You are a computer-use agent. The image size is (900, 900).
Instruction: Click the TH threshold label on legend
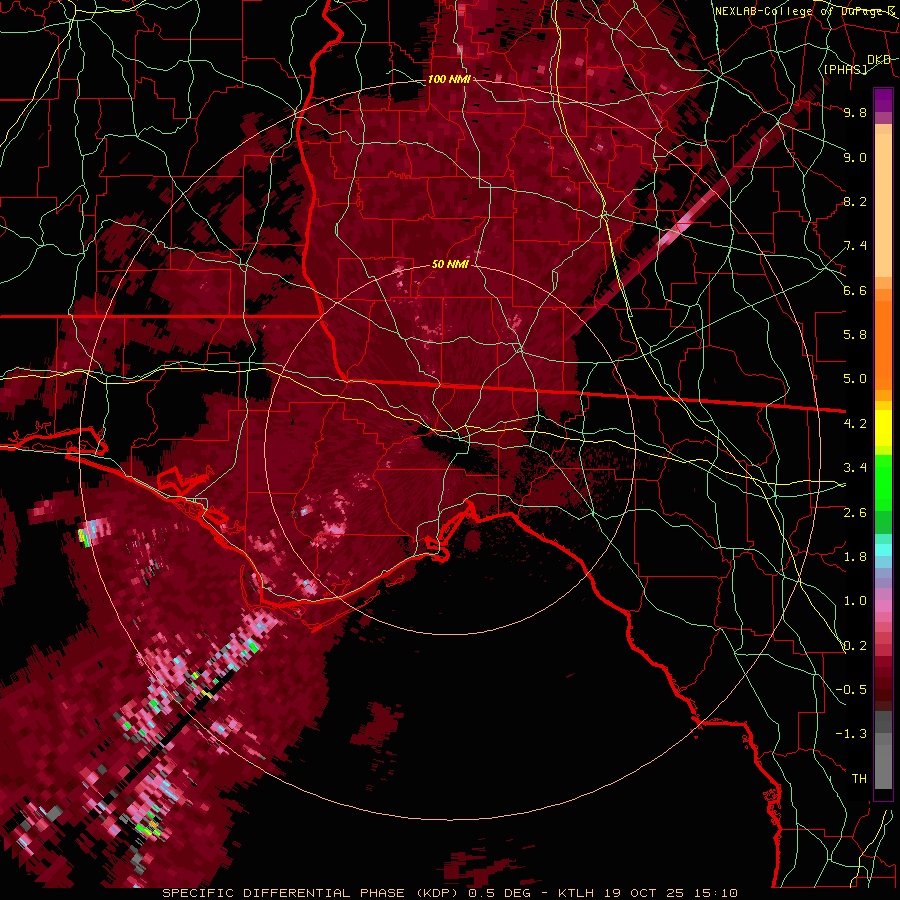pos(859,779)
